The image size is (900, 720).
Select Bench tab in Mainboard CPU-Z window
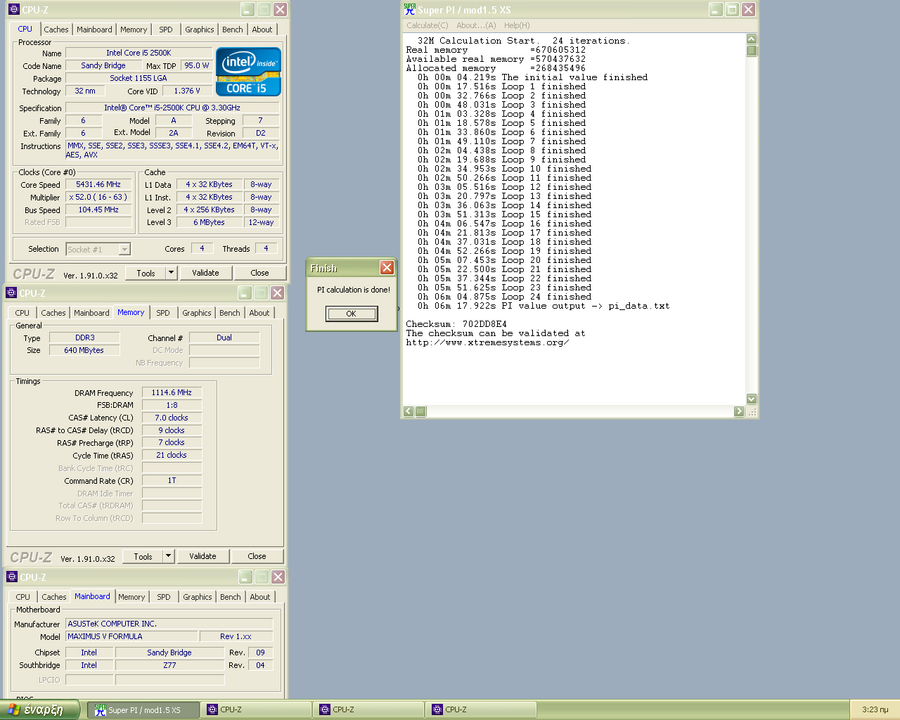[230, 597]
